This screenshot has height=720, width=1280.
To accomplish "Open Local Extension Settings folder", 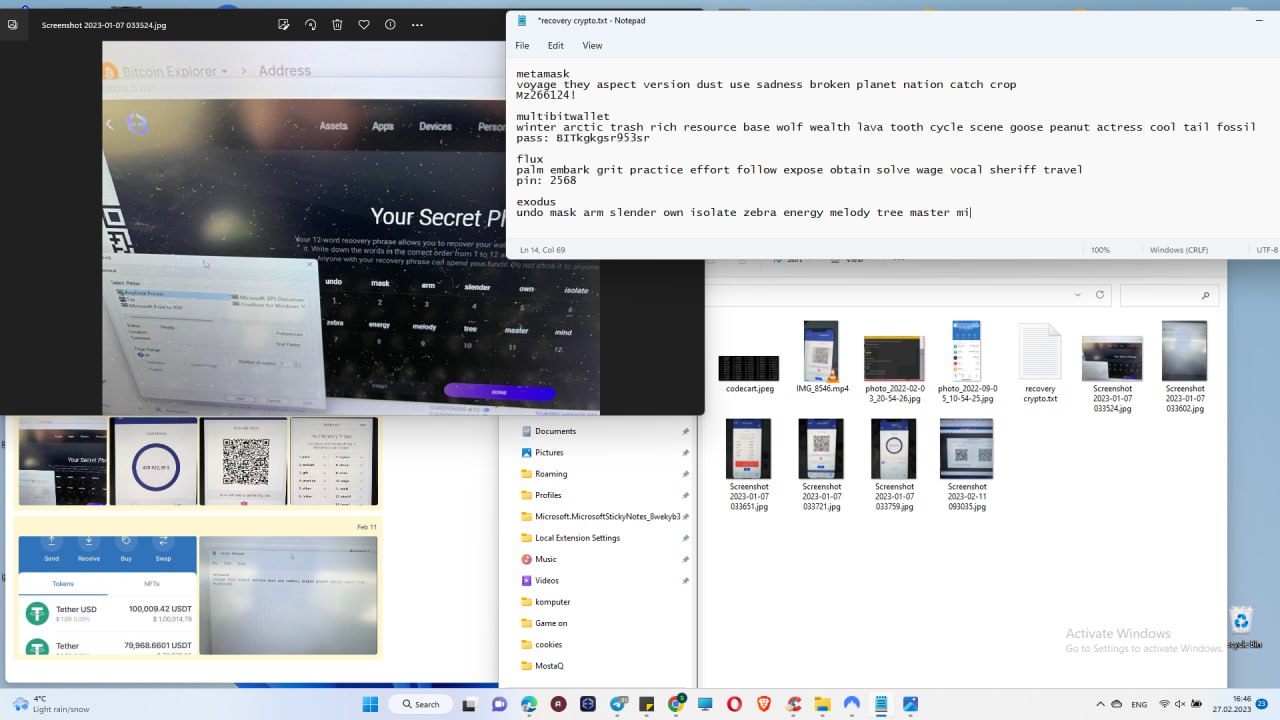I will (577, 538).
